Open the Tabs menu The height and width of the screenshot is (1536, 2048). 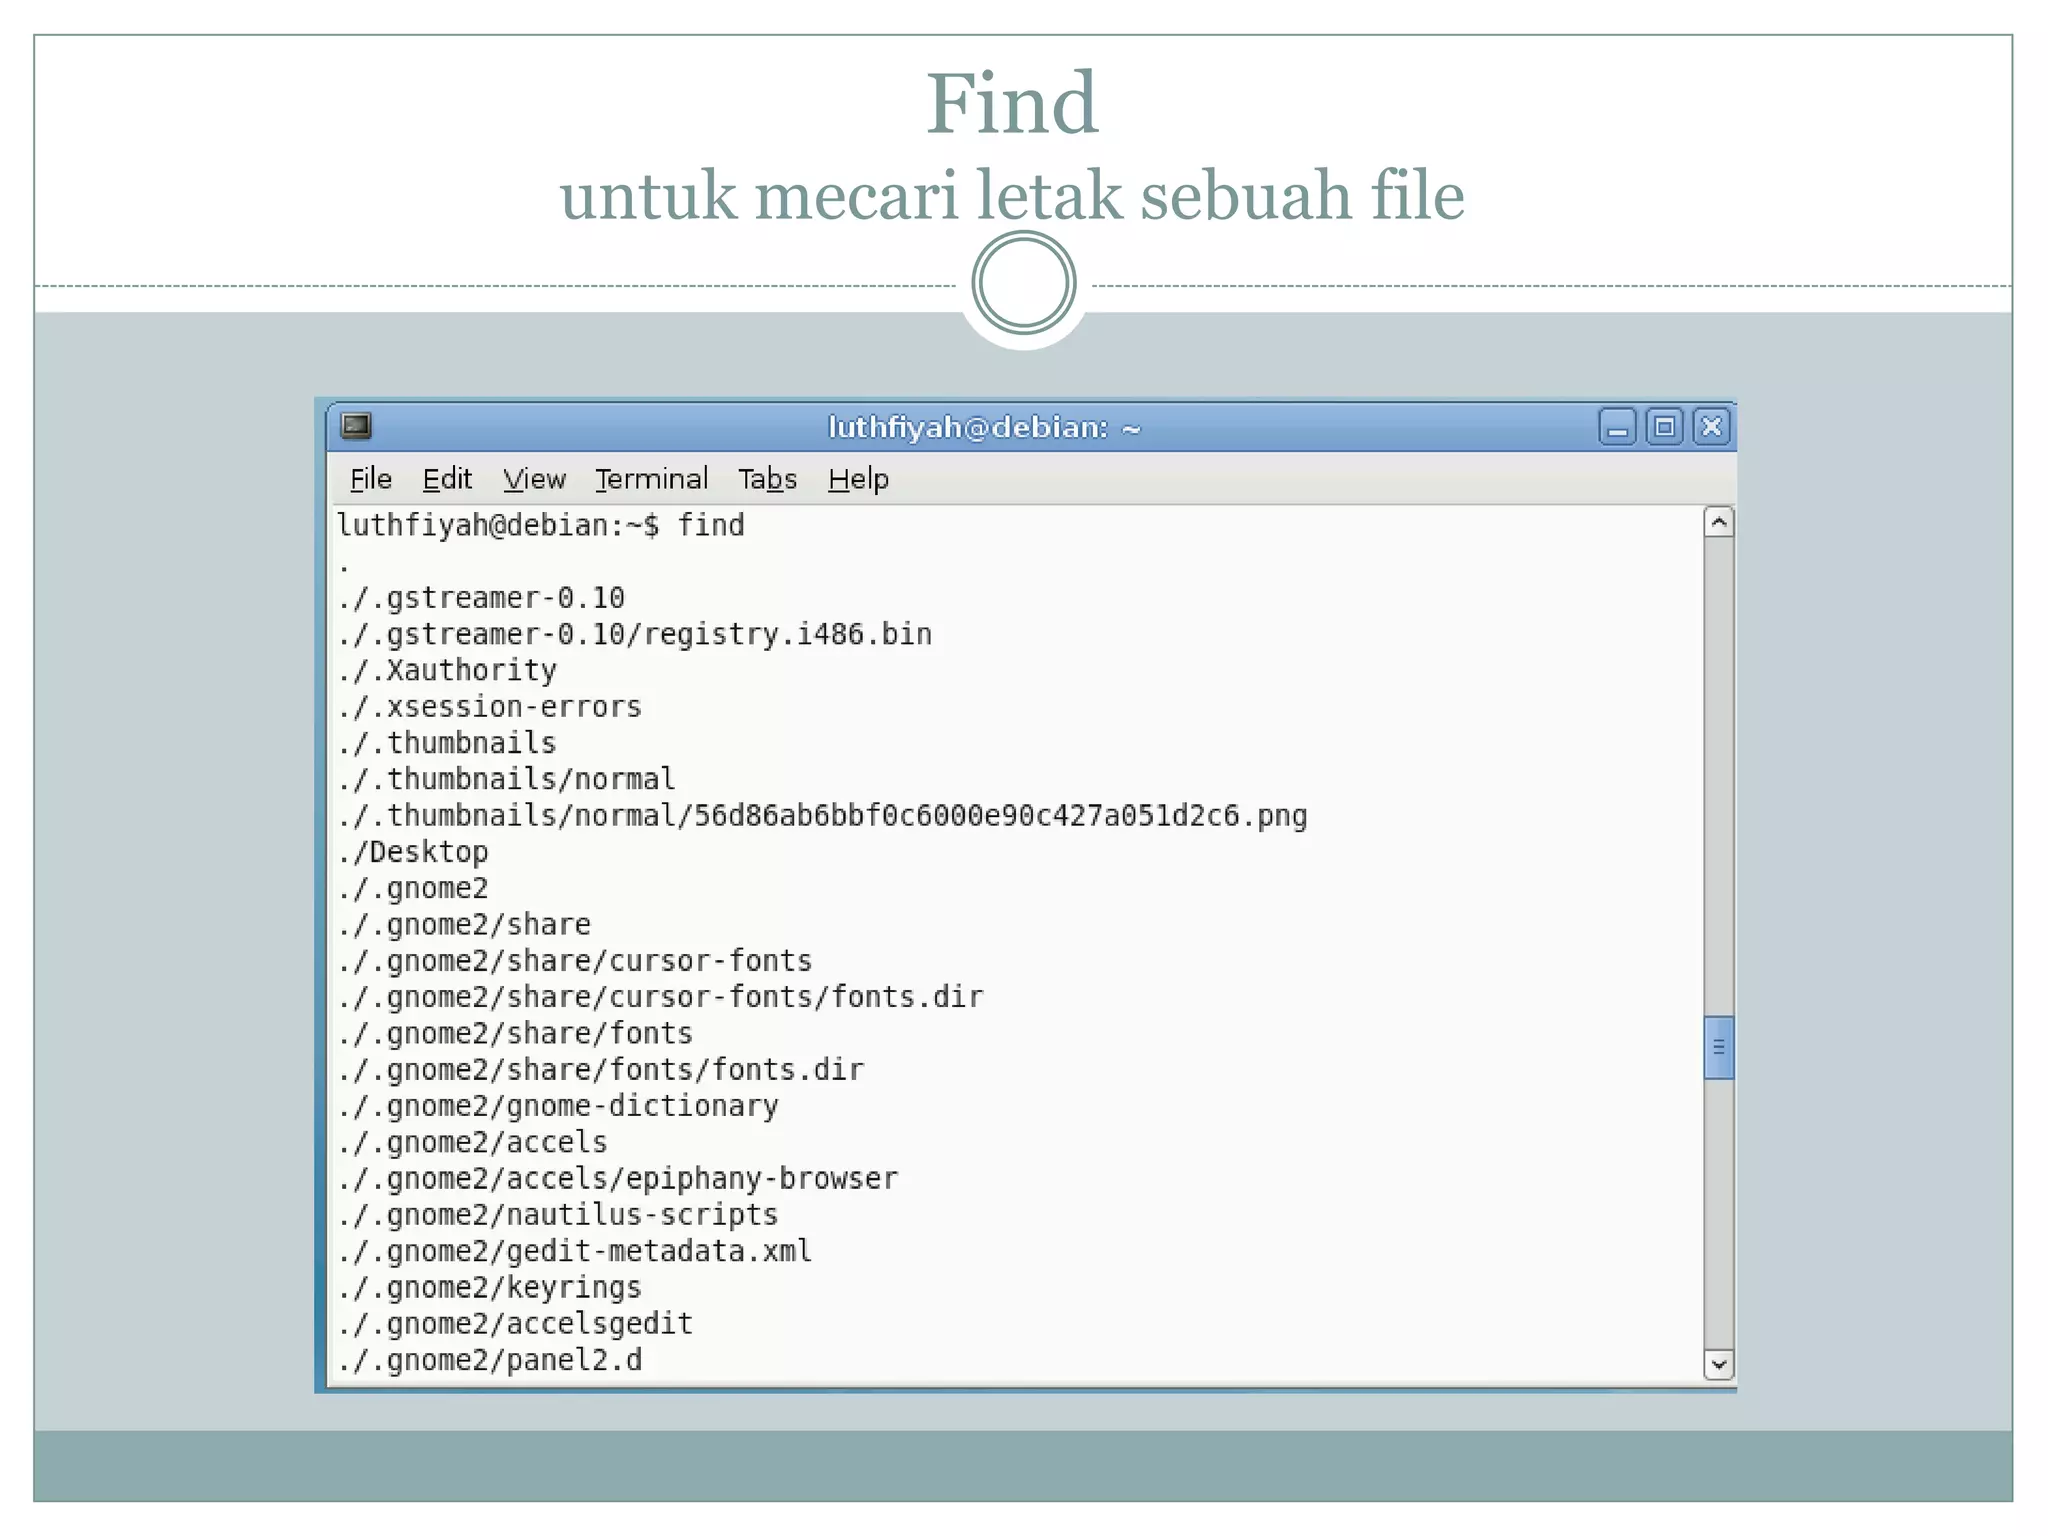pos(767,479)
